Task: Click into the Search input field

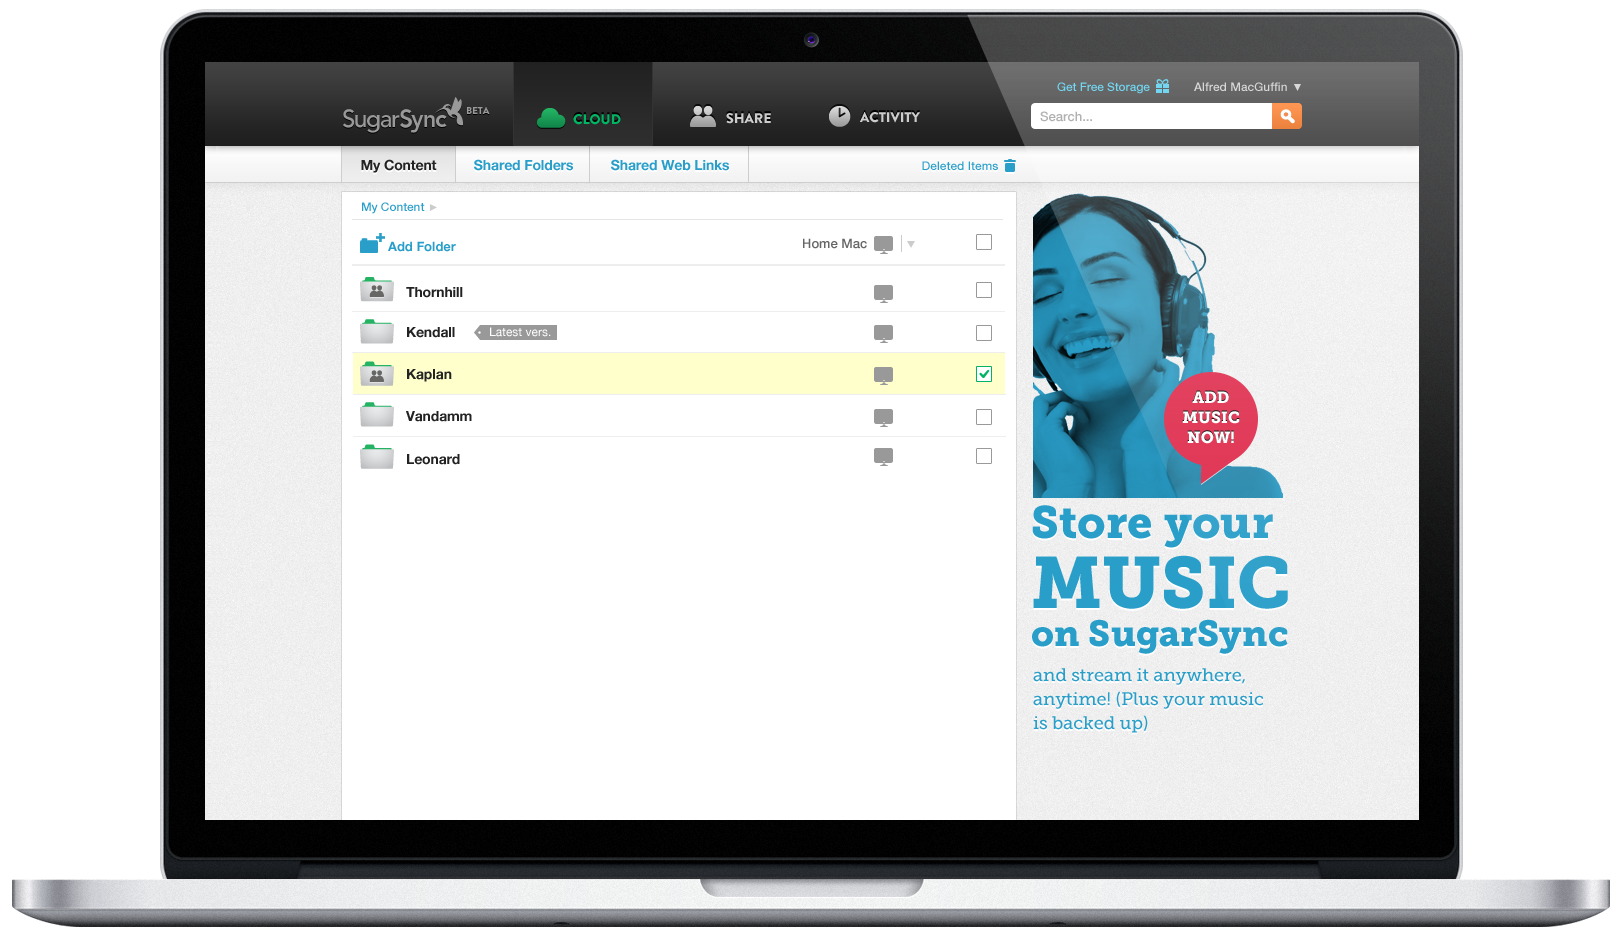Action: click(x=1151, y=116)
